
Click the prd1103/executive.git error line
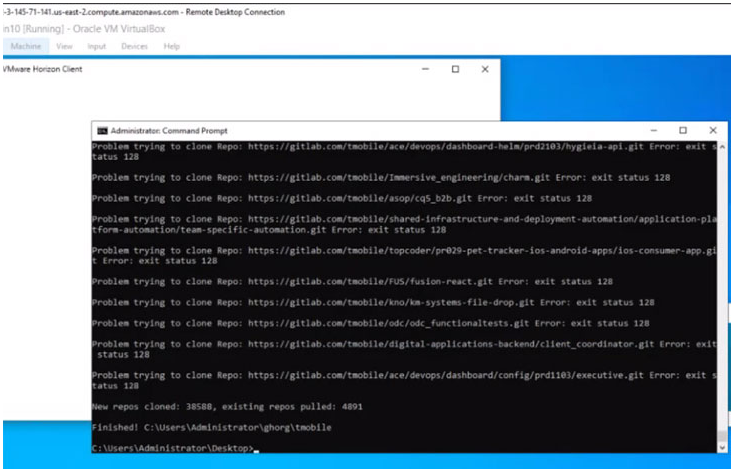pos(404,380)
